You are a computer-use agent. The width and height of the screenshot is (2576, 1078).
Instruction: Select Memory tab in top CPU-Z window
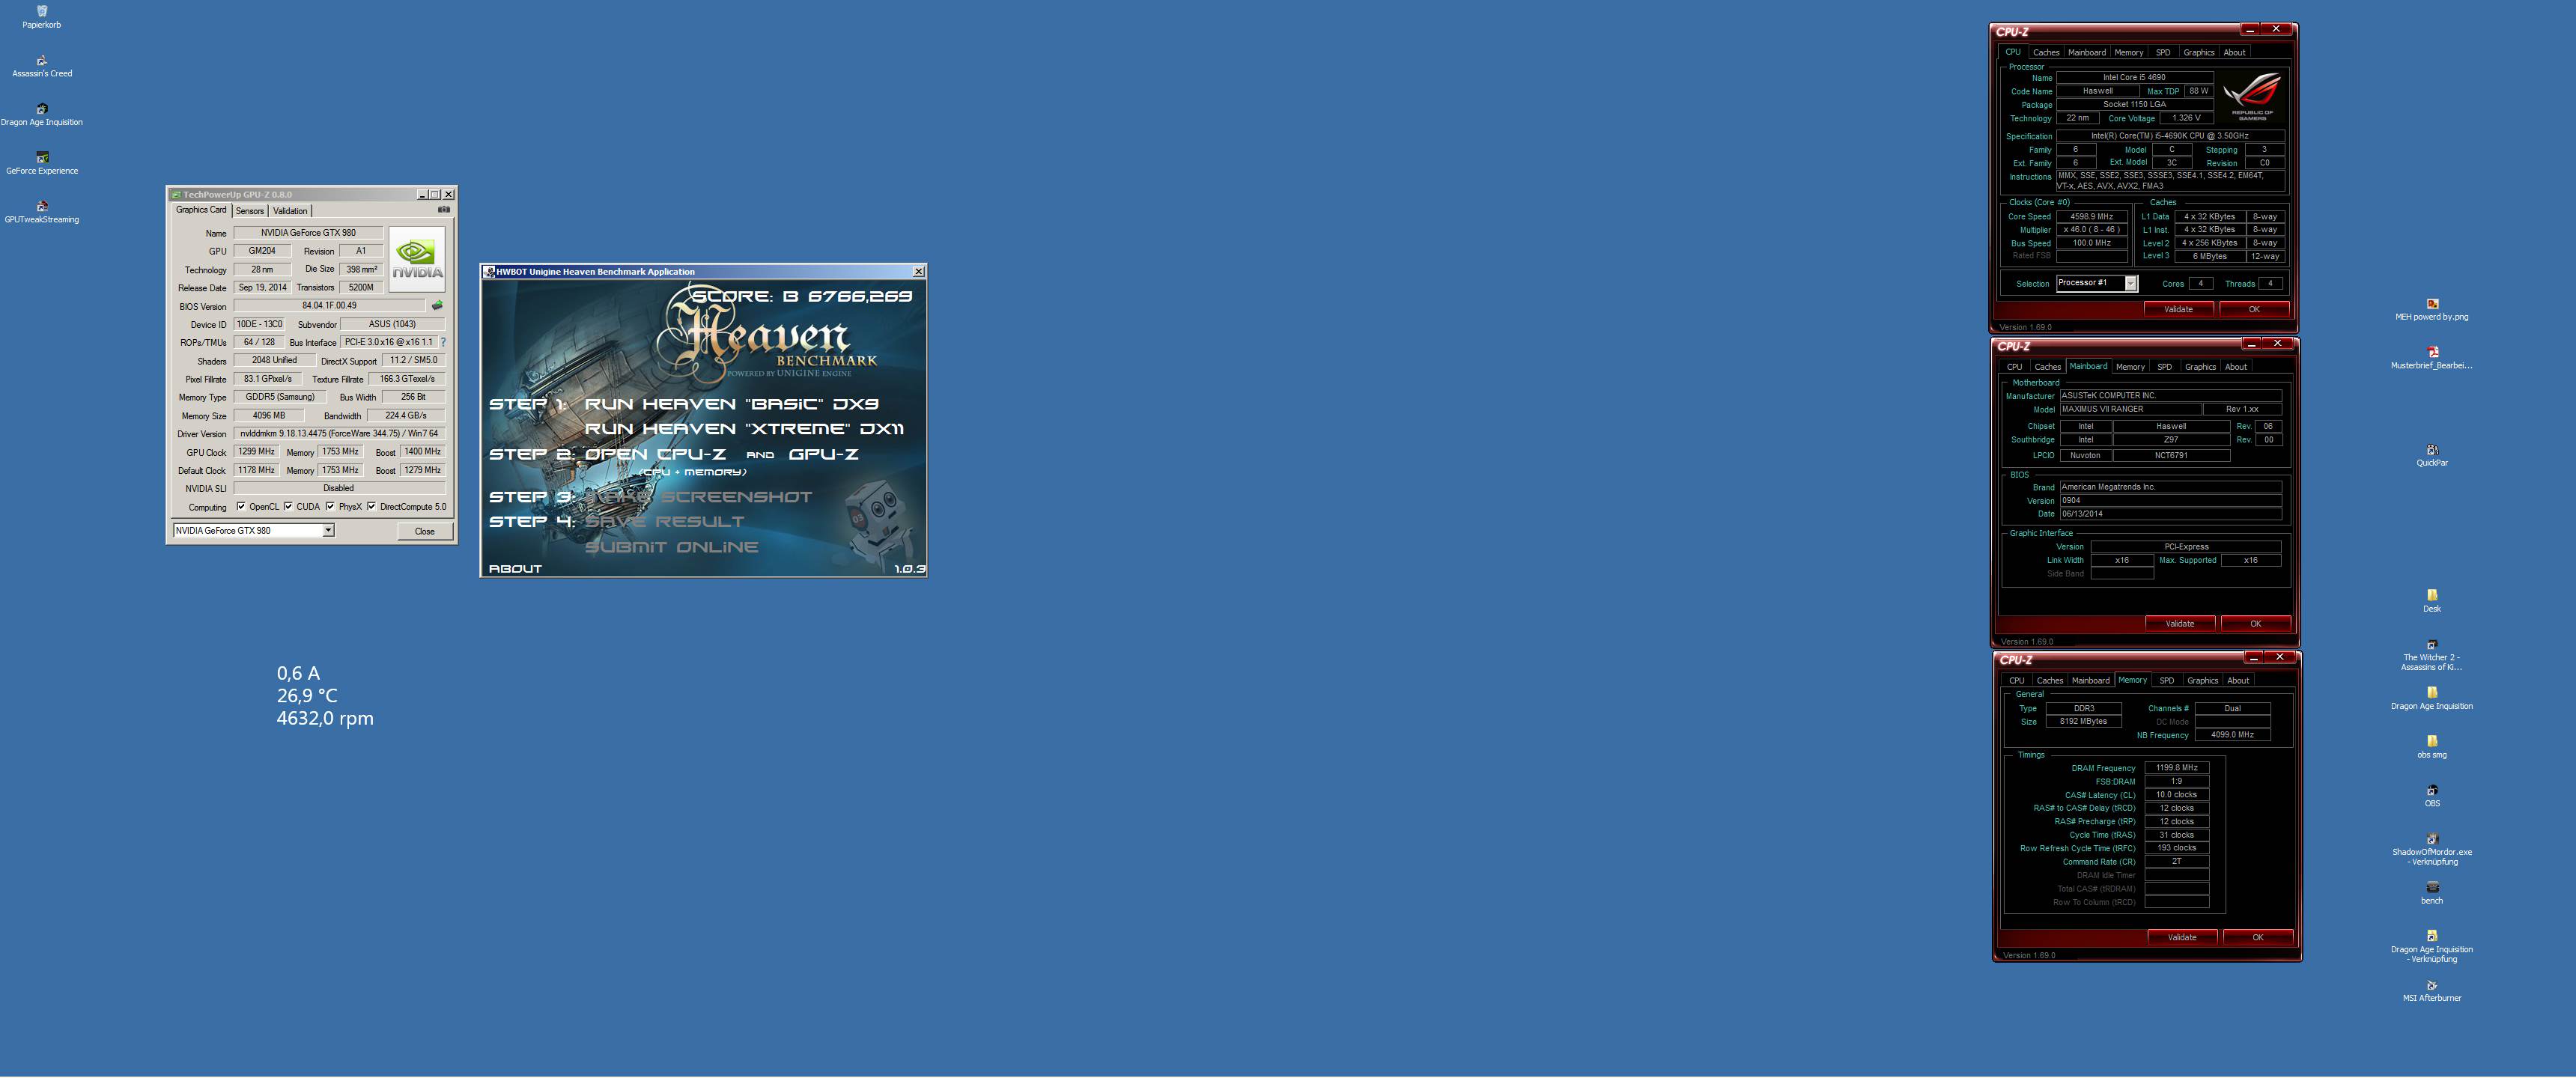coord(2128,52)
